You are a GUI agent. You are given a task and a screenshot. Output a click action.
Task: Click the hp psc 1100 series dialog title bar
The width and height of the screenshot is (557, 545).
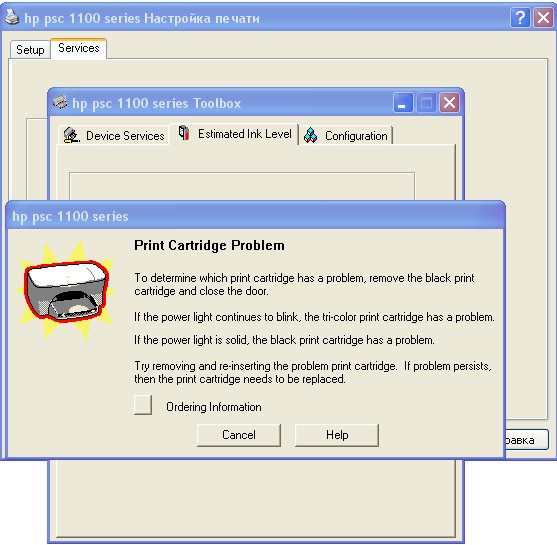255,216
